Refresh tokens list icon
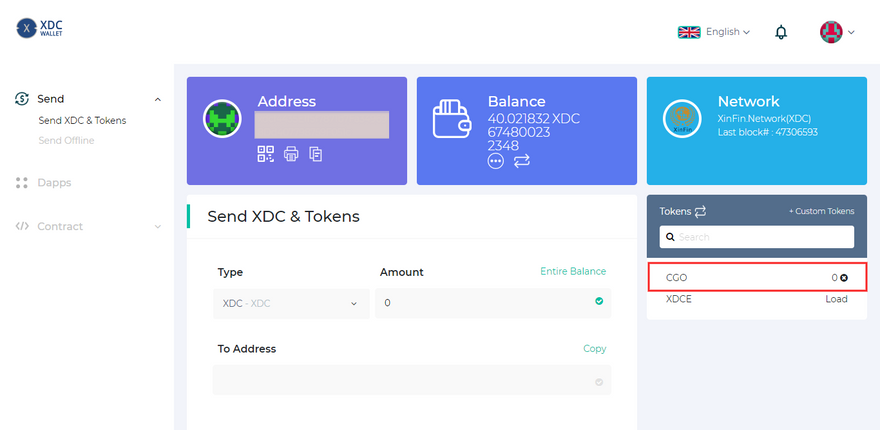Image resolution: width=880 pixels, height=430 pixels. pos(700,211)
